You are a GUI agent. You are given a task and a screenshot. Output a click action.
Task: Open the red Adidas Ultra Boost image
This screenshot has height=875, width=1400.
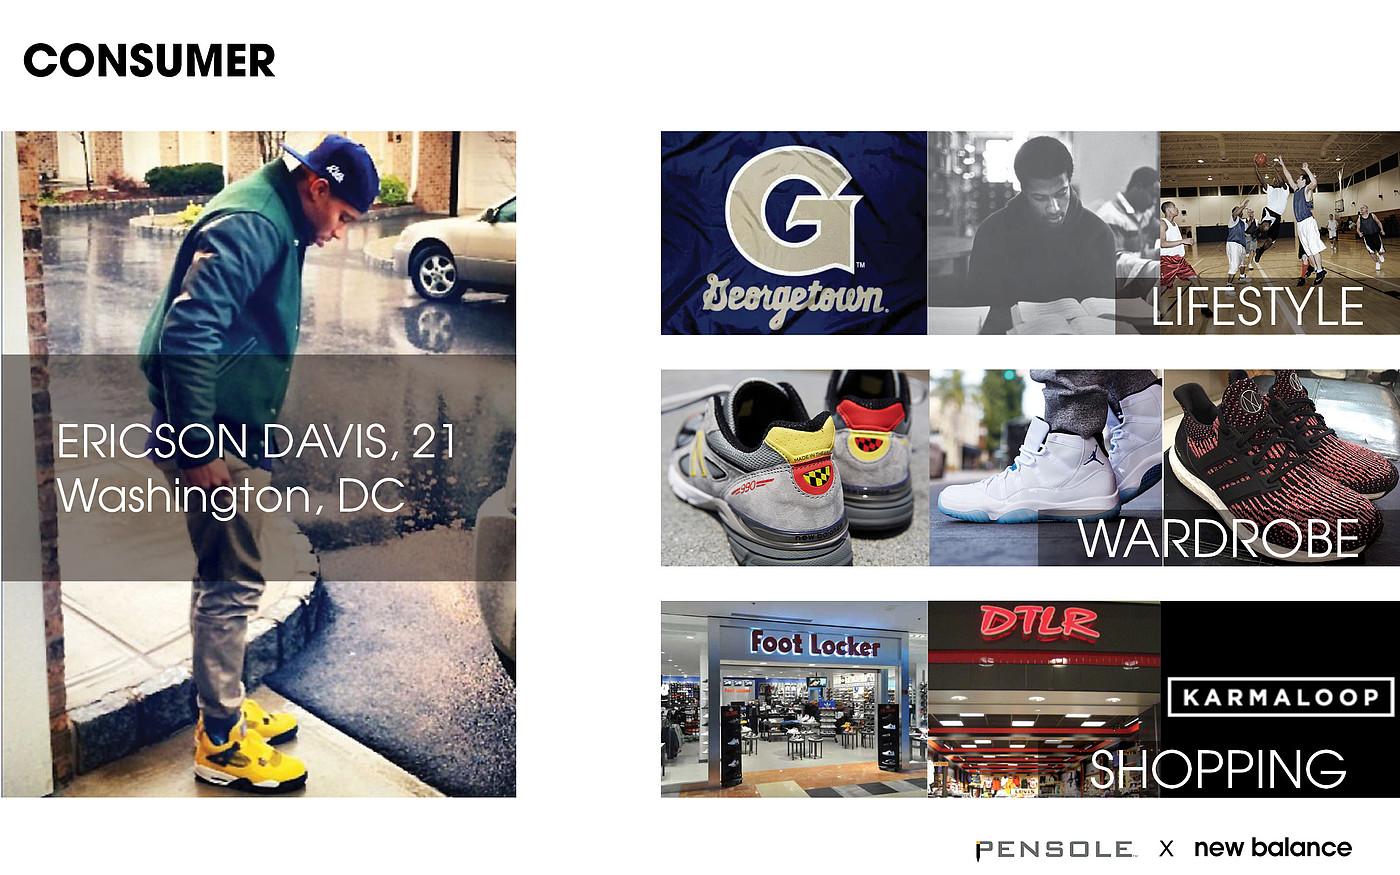coord(1281,468)
